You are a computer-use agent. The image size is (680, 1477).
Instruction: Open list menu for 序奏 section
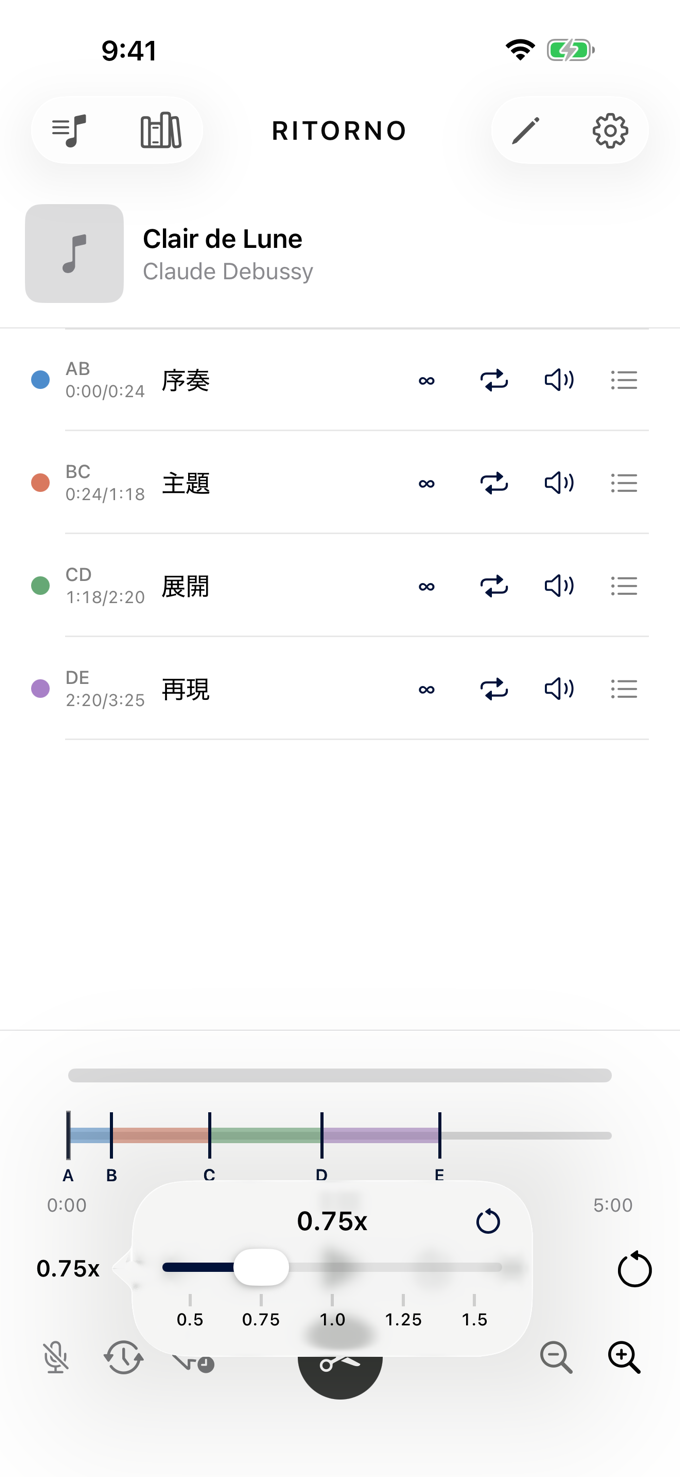[x=624, y=380]
